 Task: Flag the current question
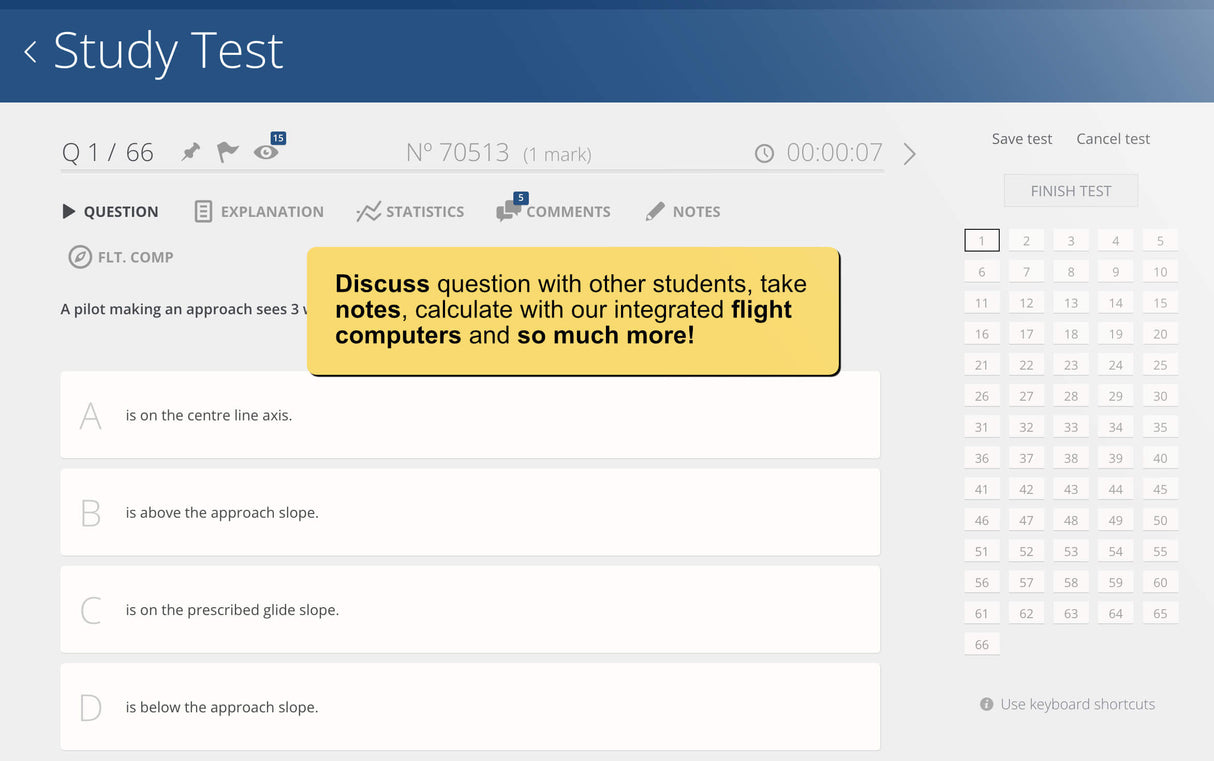(x=228, y=152)
